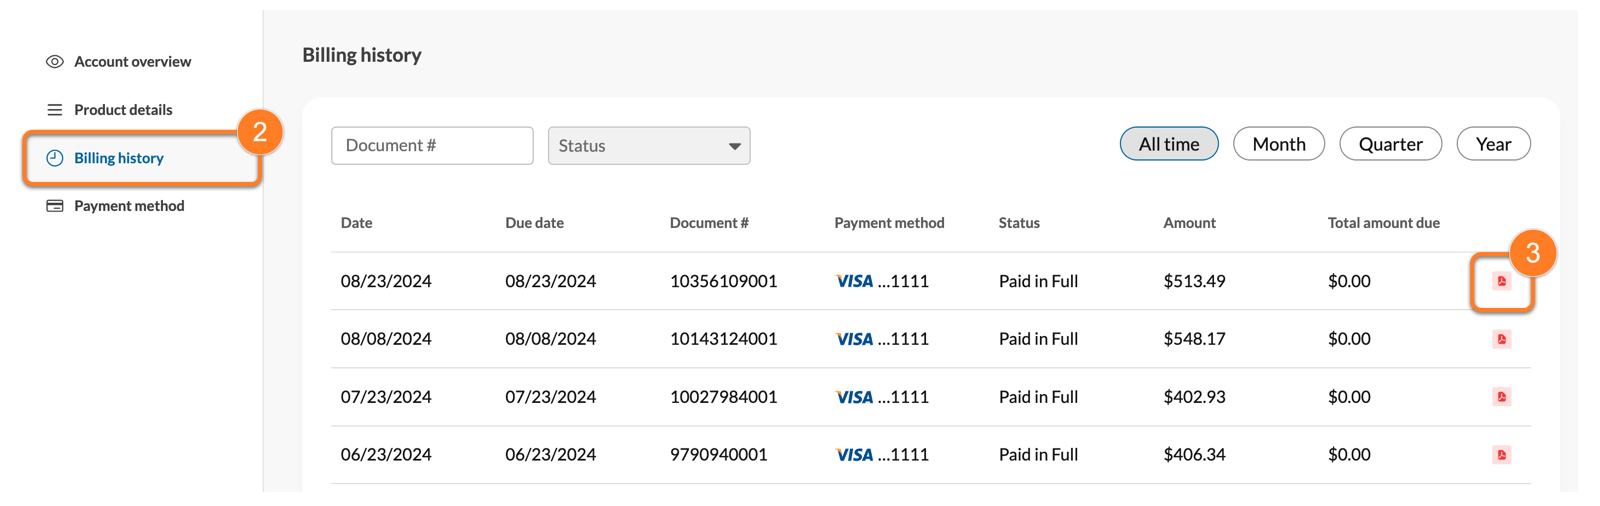This screenshot has width=1600, height=506.
Task: Click the $402.93 amount
Action: pos(1194,397)
